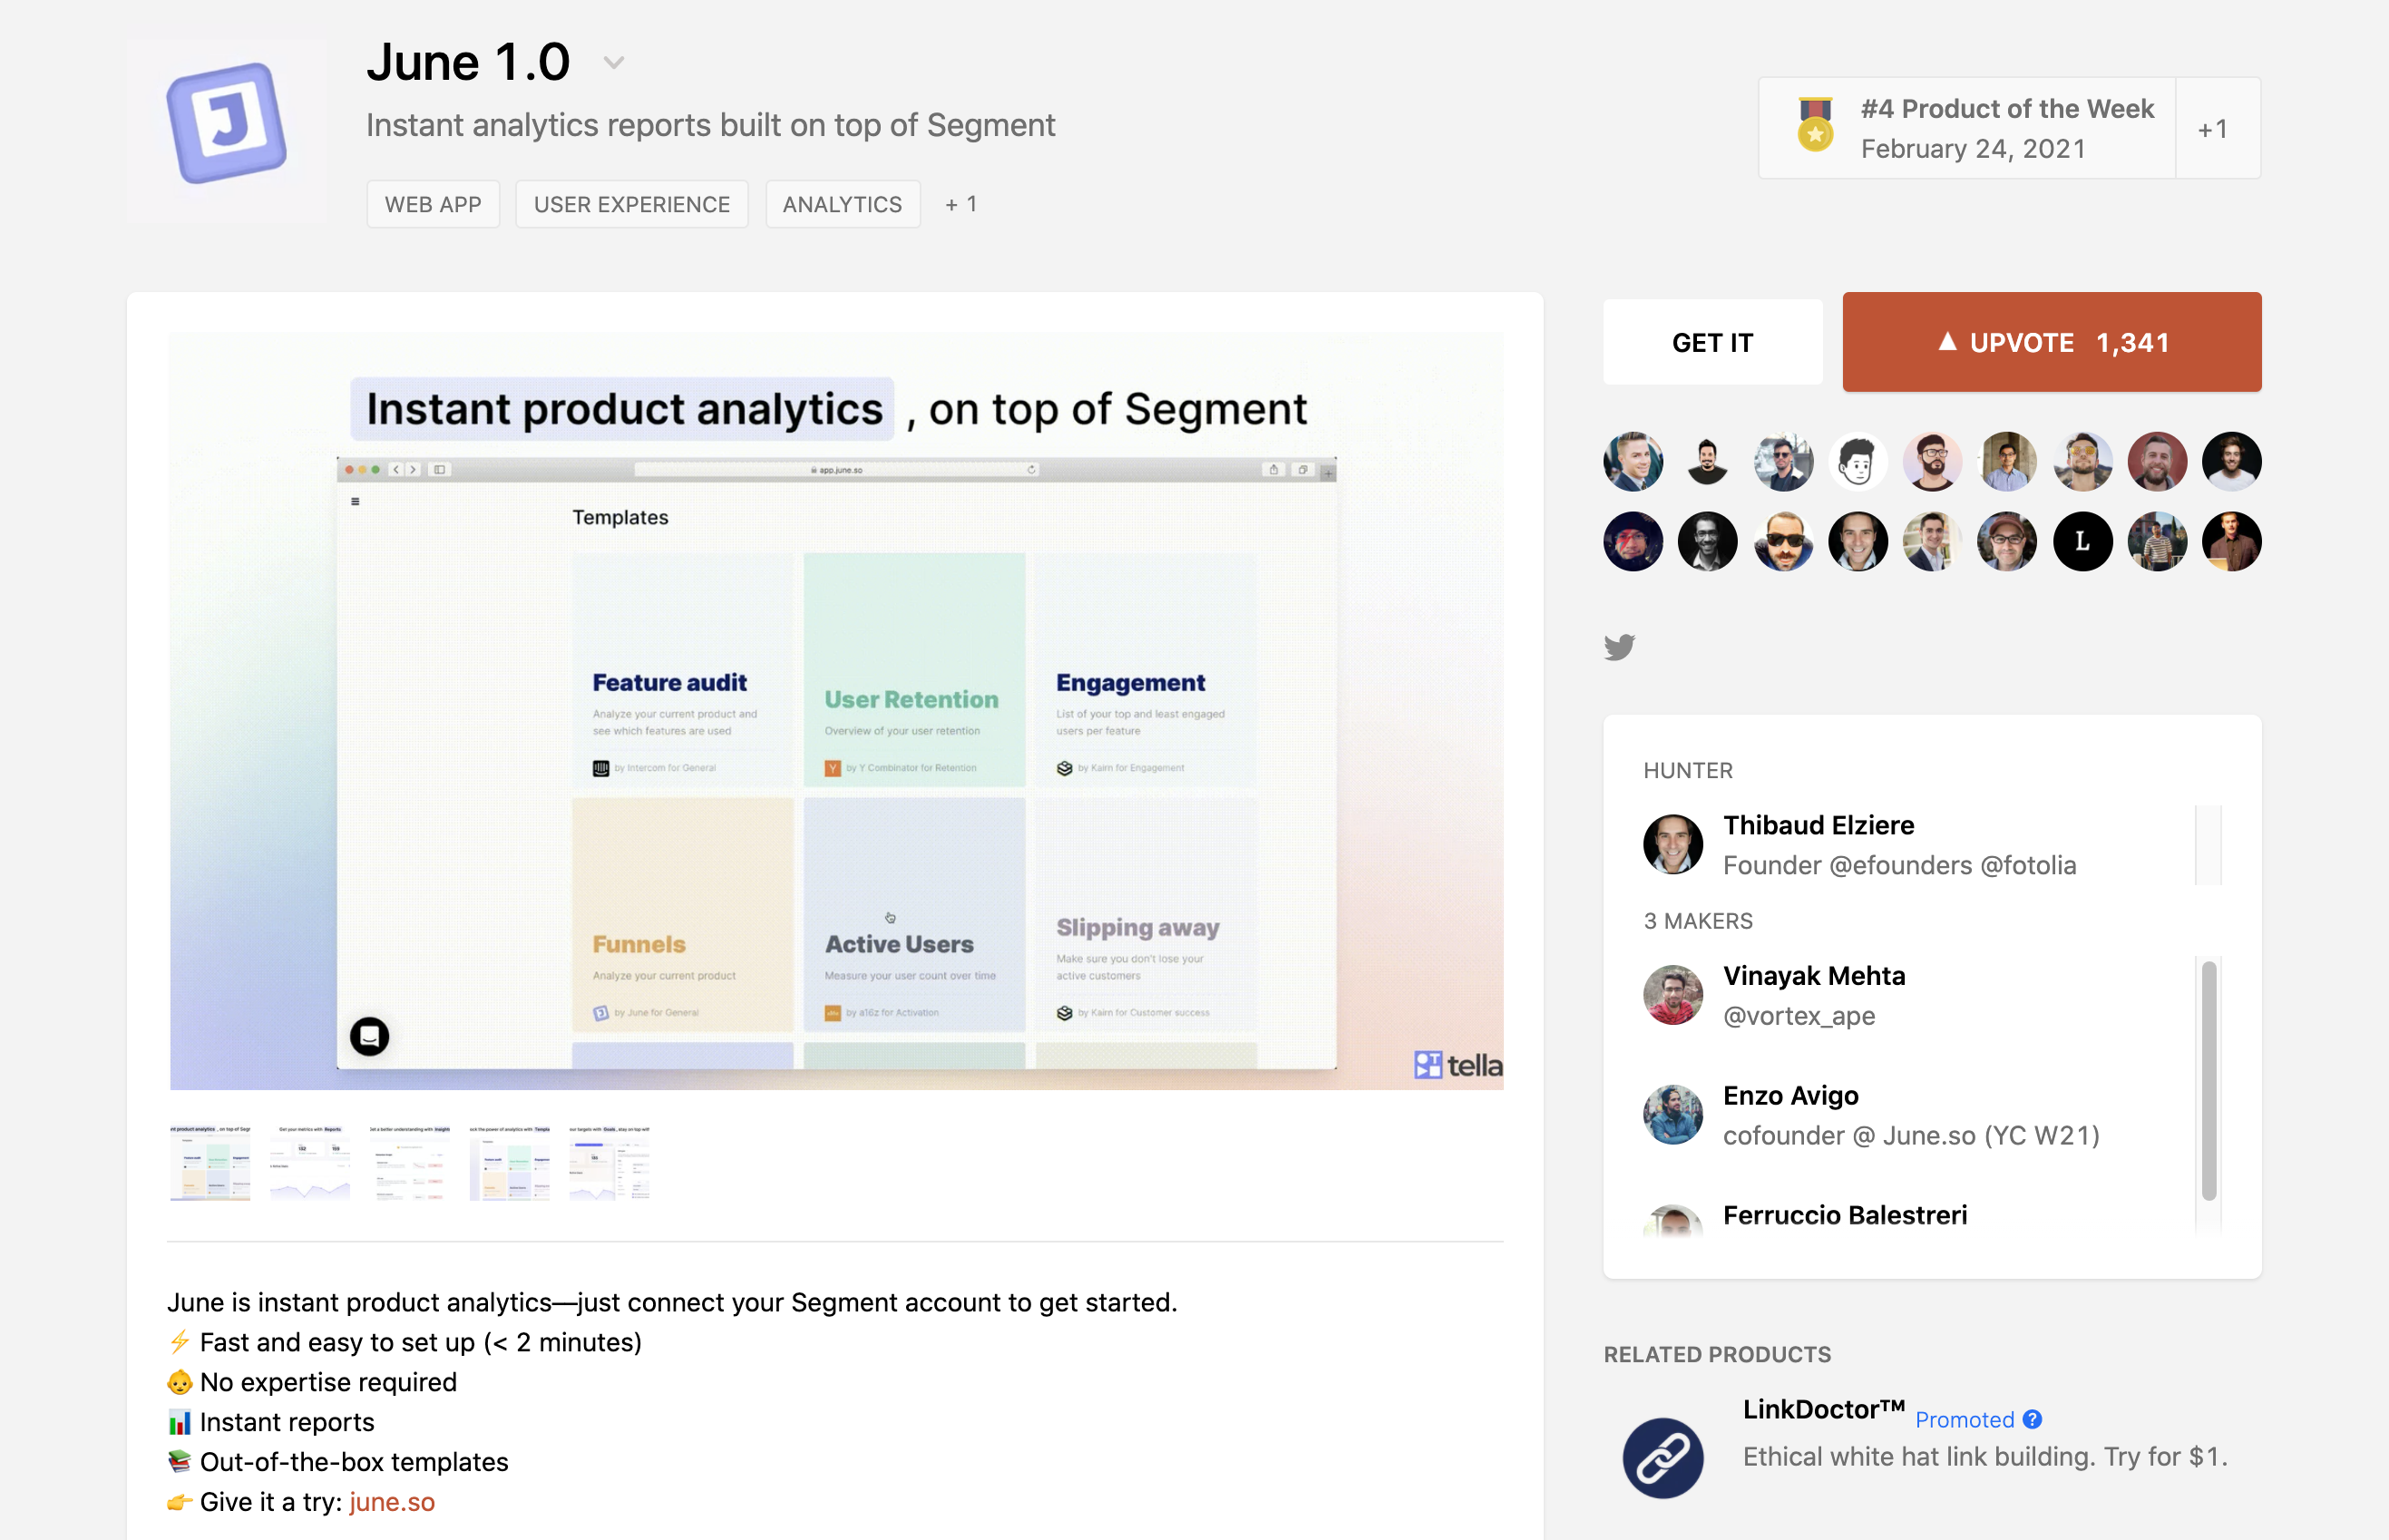Select the fifth gallery thumbnail with Goals

point(610,1162)
